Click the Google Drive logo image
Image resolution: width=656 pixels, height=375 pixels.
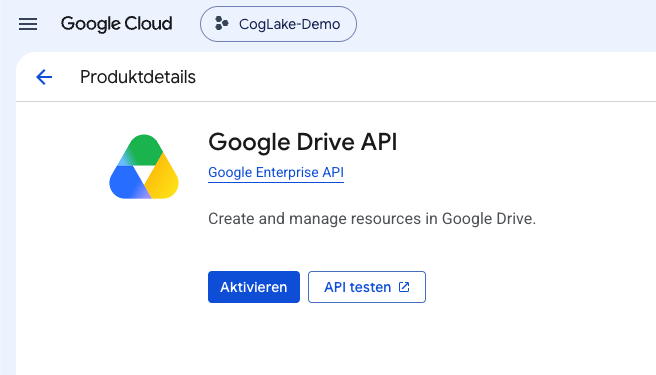pyautogui.click(x=144, y=167)
